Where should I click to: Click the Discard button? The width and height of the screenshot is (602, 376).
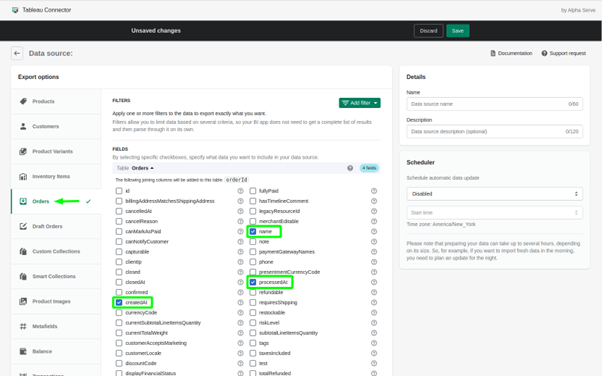(428, 31)
